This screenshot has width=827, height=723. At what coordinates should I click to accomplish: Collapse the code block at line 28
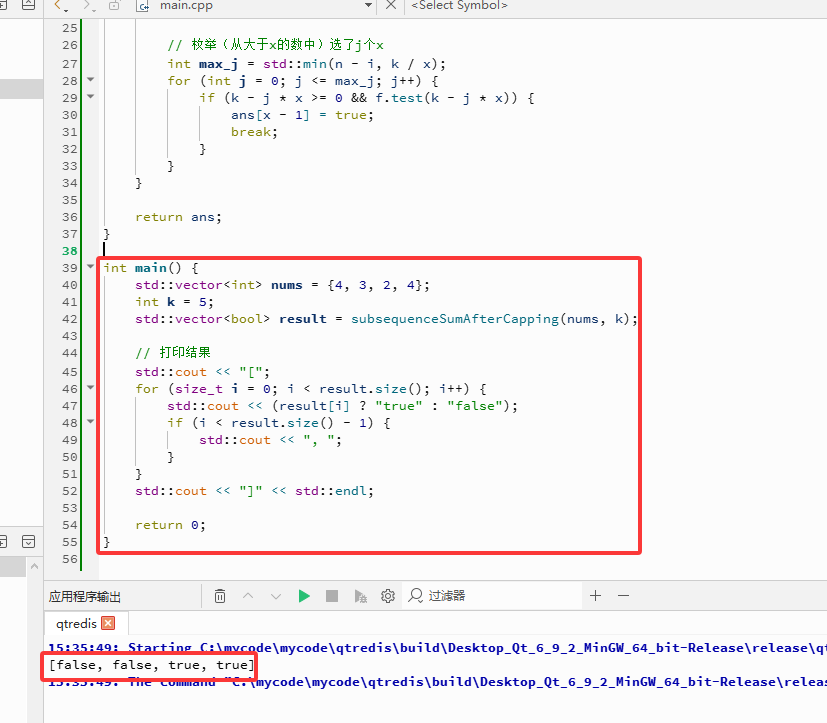point(90,80)
